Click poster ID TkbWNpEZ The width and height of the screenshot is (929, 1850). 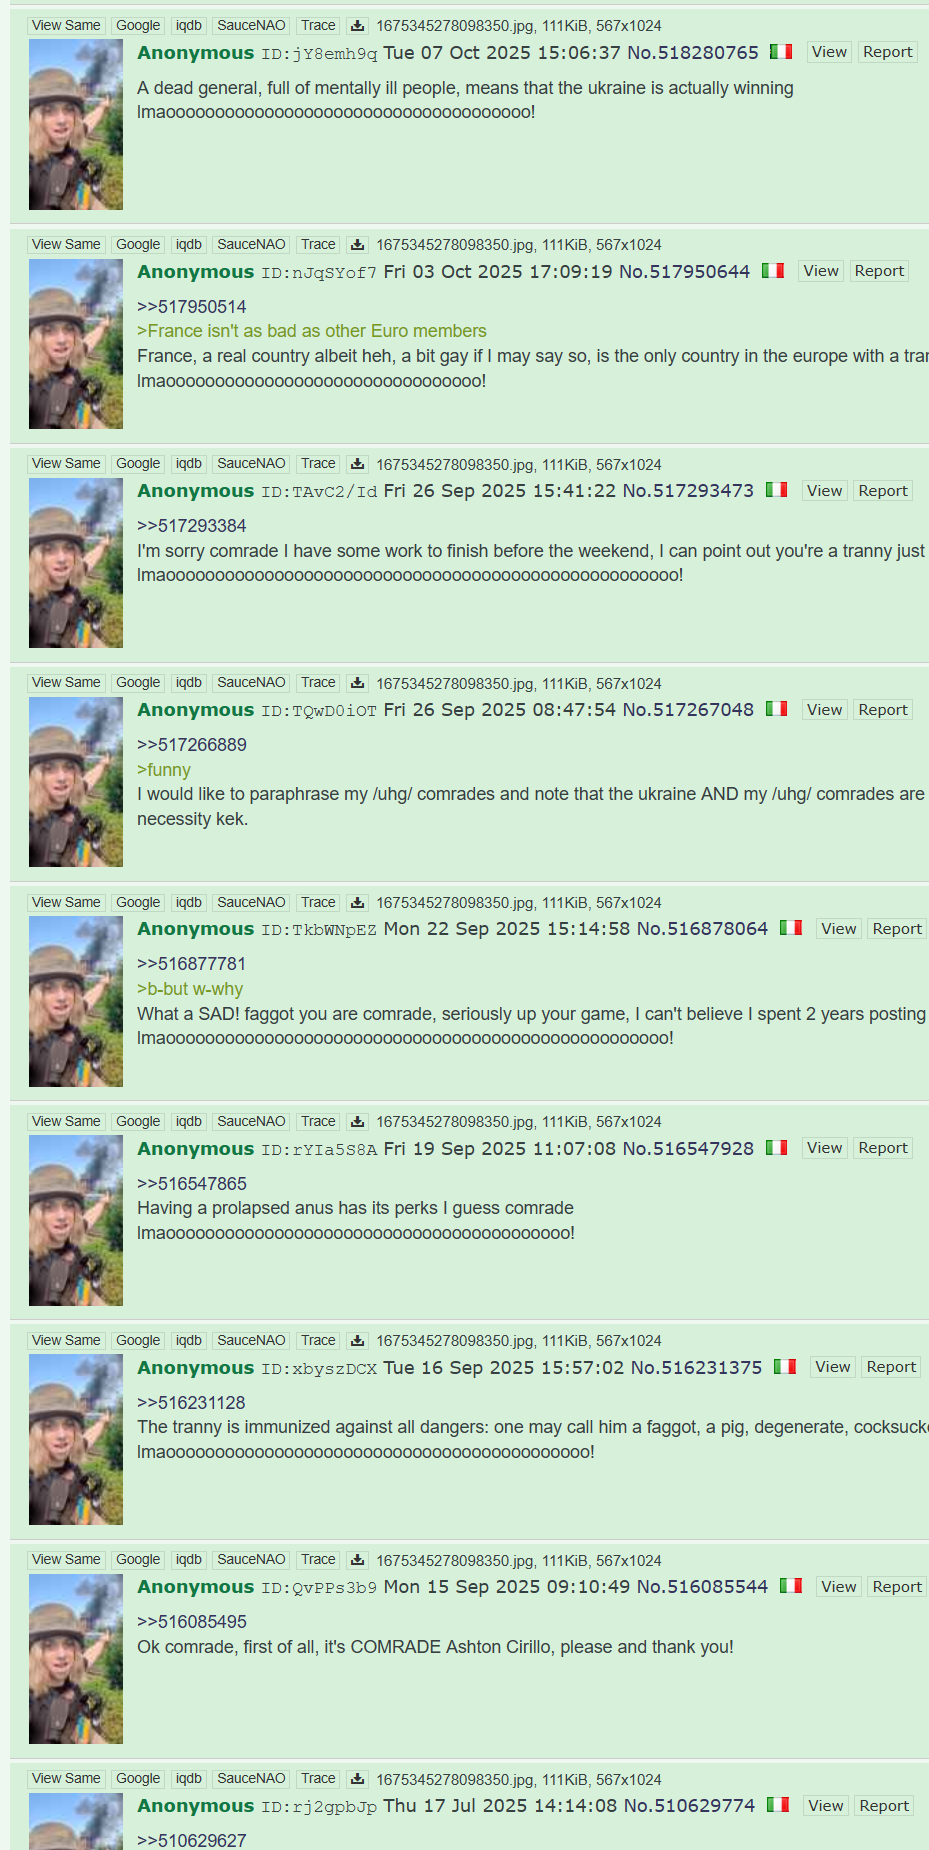click(x=334, y=930)
